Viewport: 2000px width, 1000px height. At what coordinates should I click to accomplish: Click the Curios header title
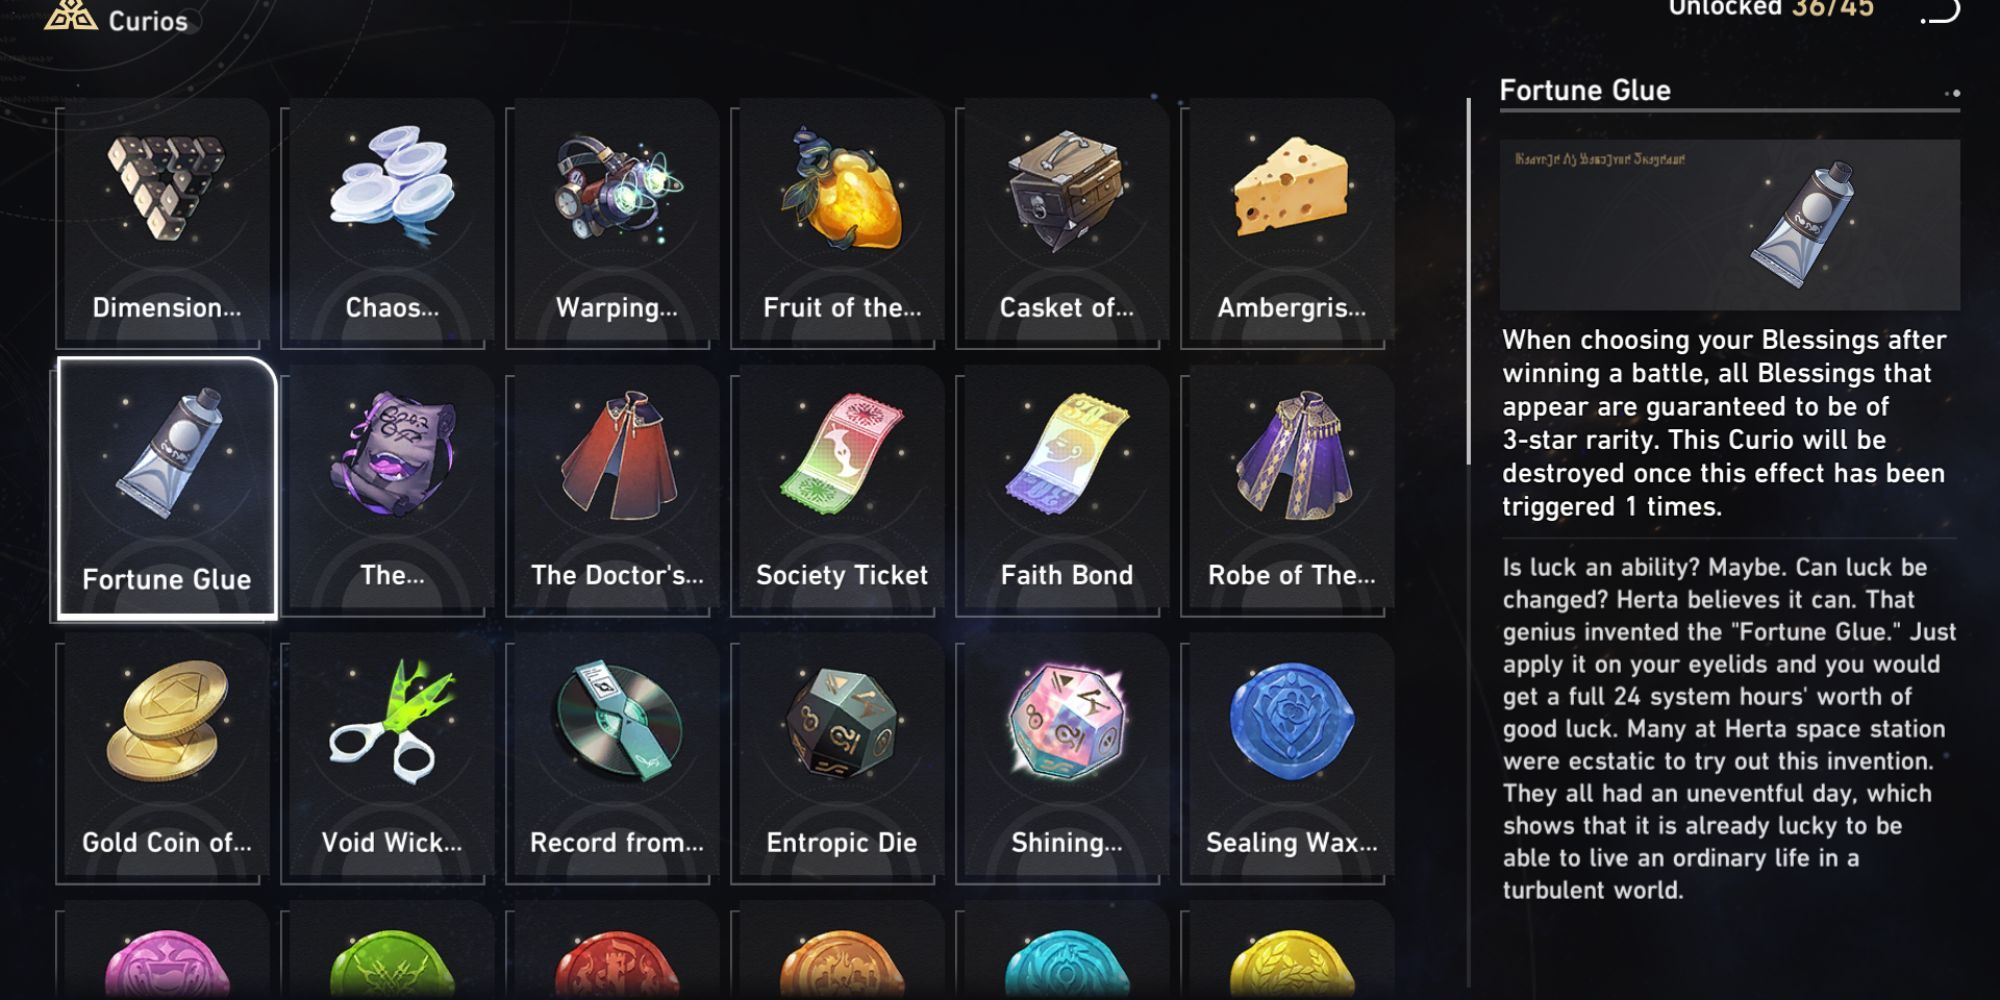point(147,20)
